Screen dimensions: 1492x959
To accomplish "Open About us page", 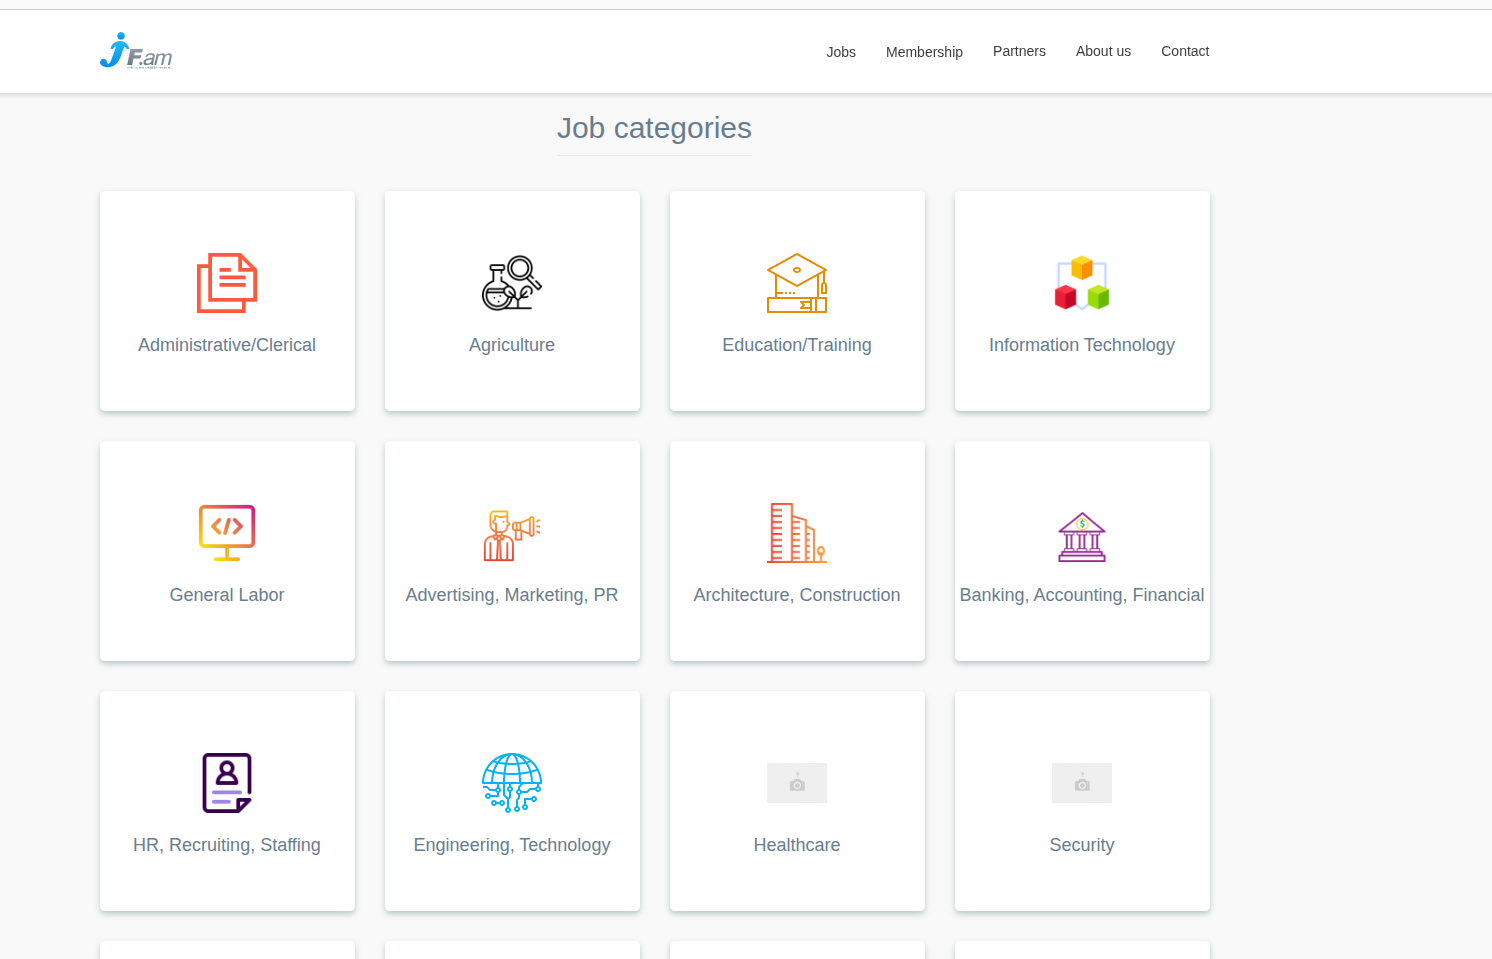I will click(x=1103, y=51).
